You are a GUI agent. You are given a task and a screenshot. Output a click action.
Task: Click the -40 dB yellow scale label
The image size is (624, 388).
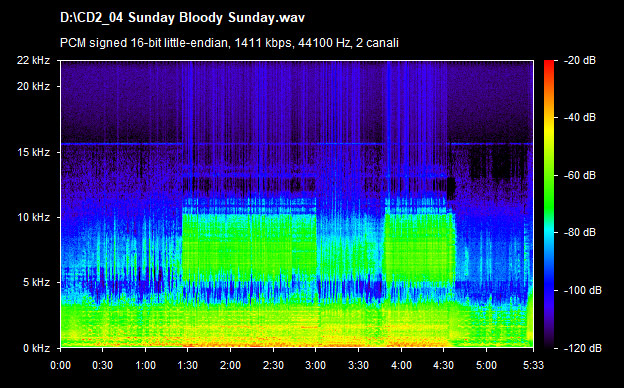(x=580, y=117)
